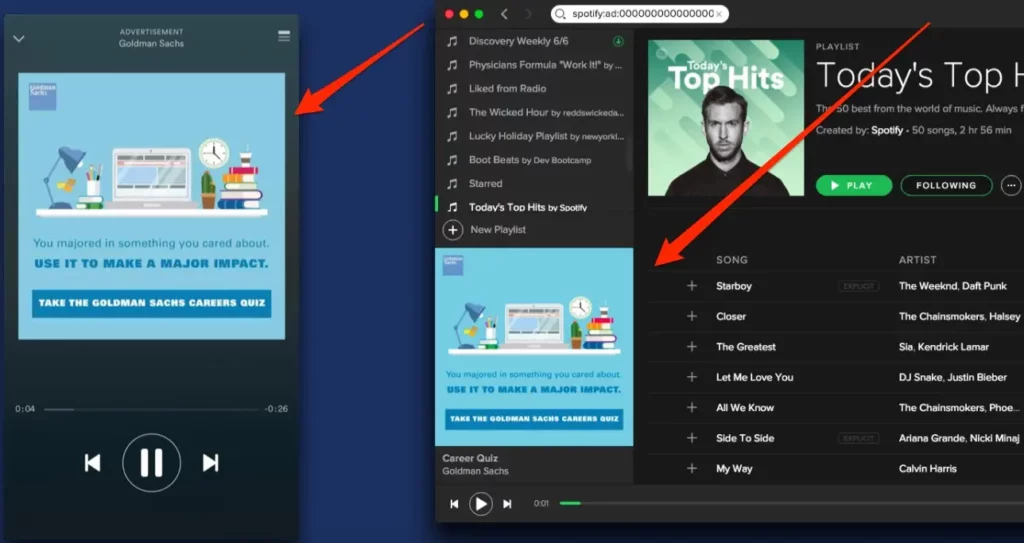Go to previous track in mobile player
This screenshot has height=543, width=1024.
[x=92, y=462]
